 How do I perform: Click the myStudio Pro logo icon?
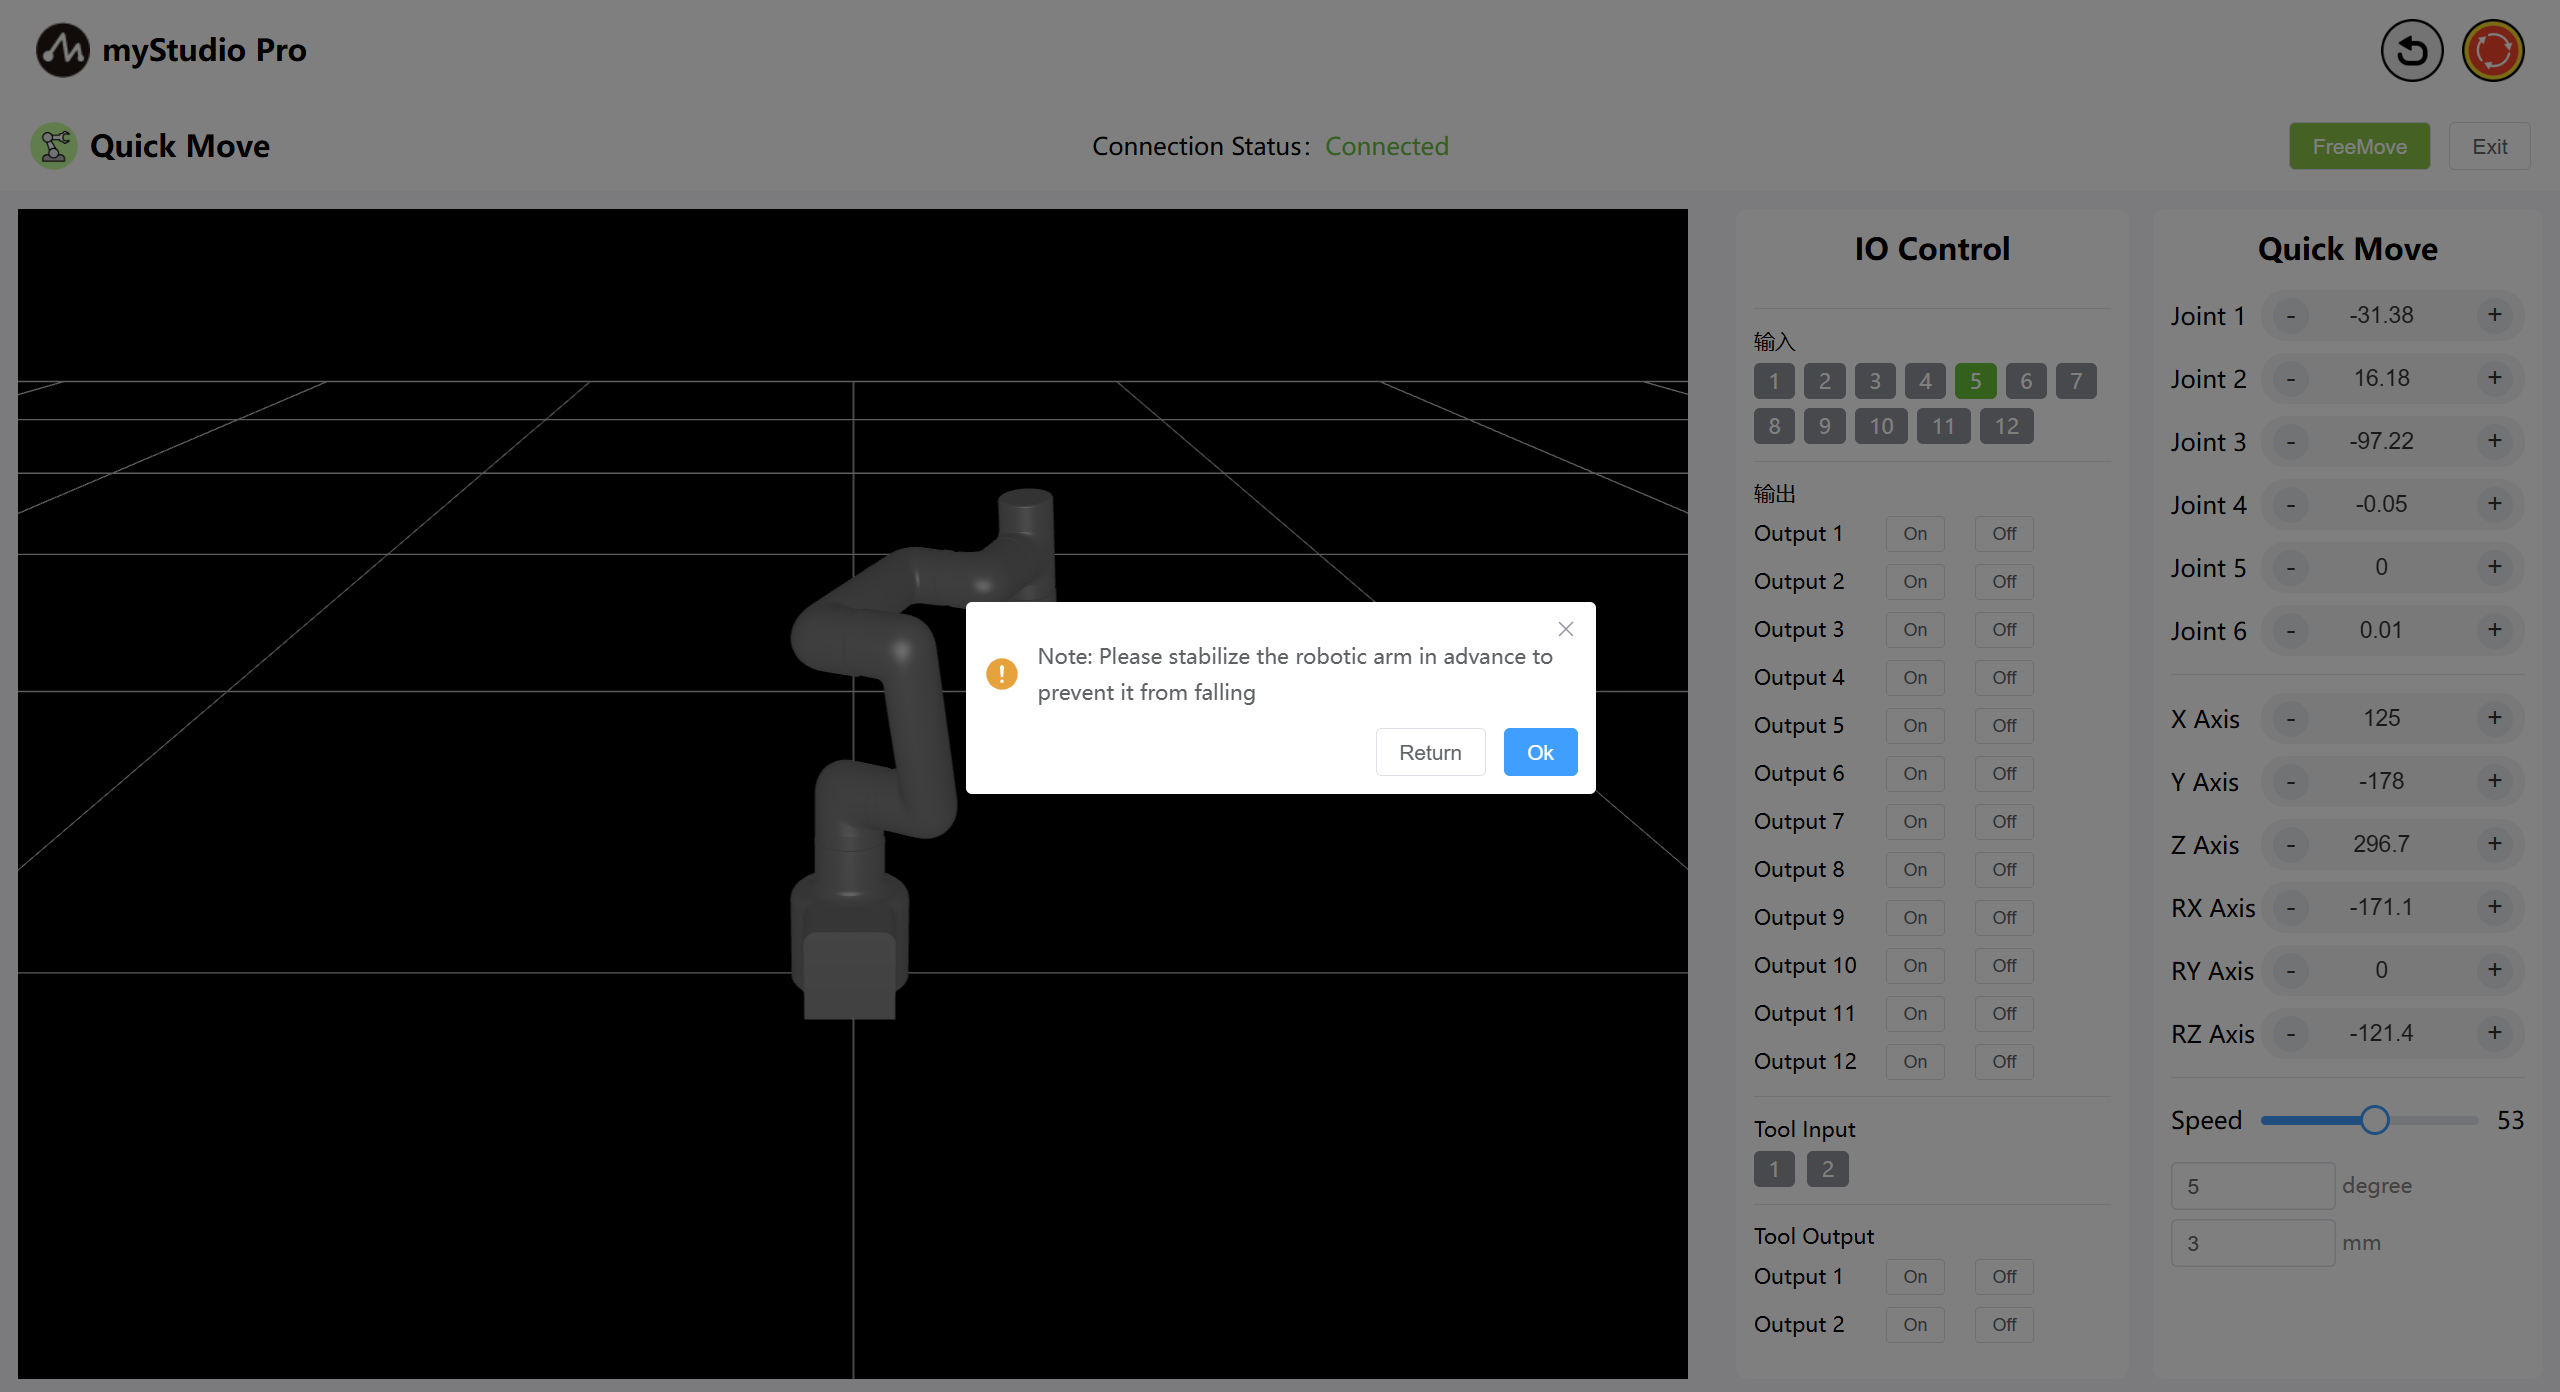(62, 50)
